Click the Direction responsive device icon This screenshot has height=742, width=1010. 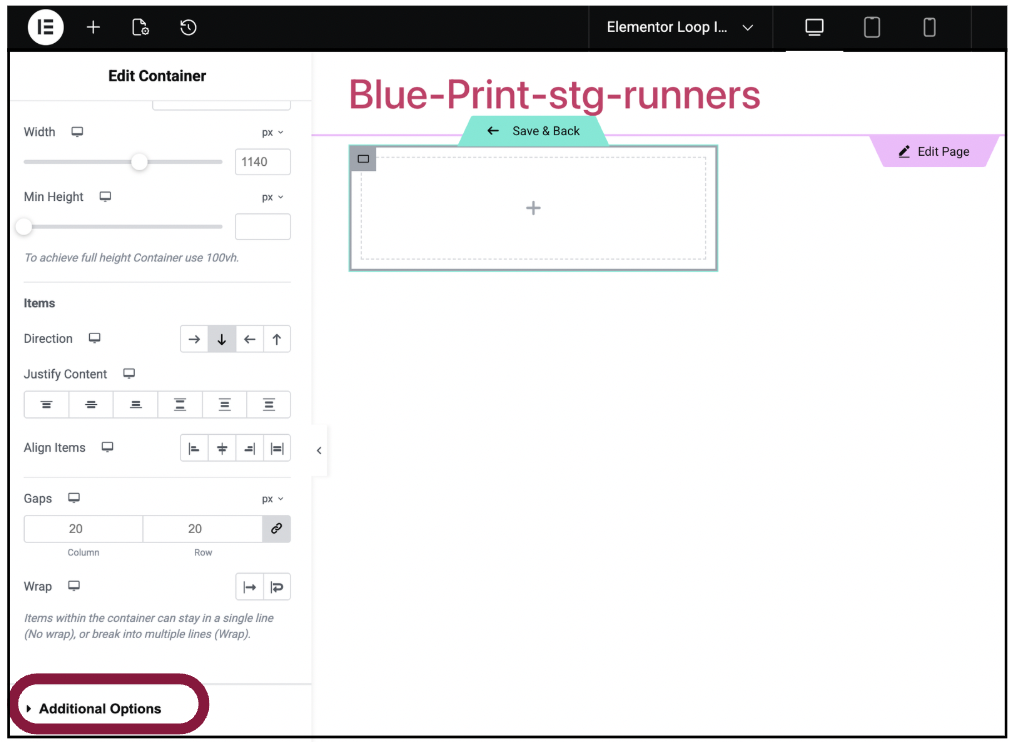[x=95, y=338]
